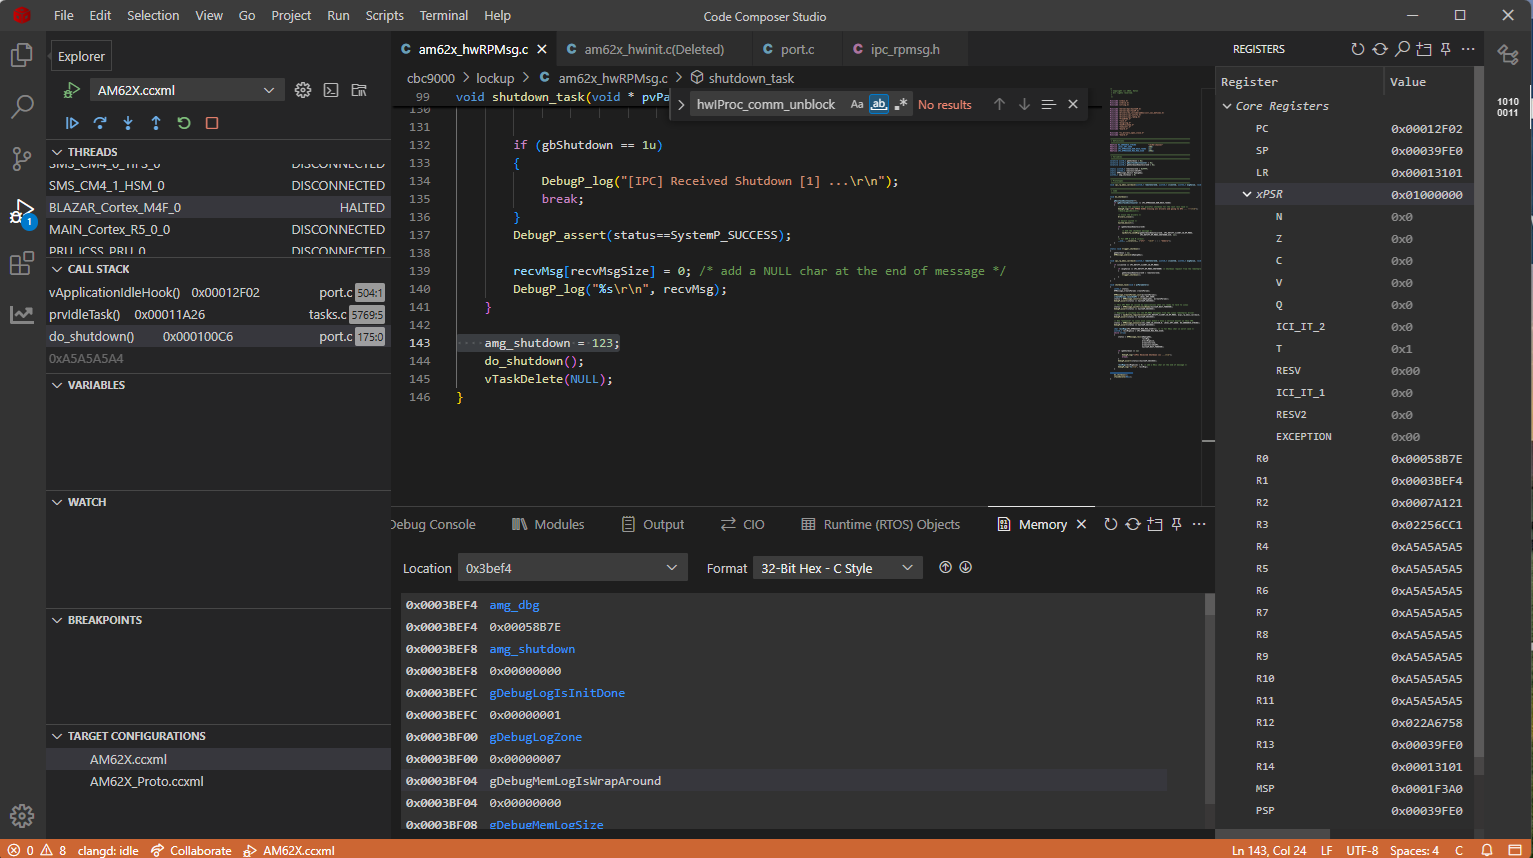Toggle Match Whole Word in find widget

click(x=879, y=104)
